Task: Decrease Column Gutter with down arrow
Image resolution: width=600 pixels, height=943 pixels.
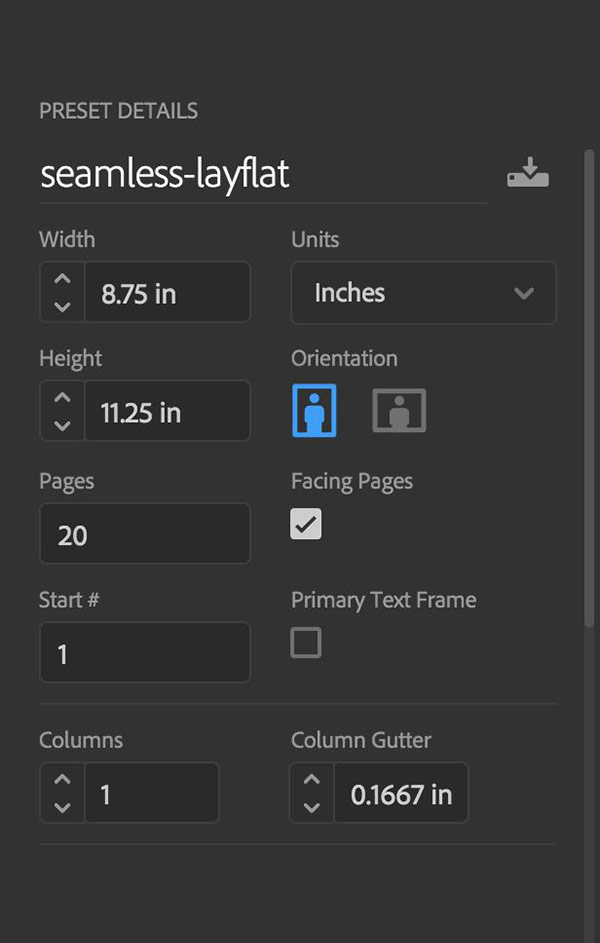Action: pyautogui.click(x=311, y=807)
